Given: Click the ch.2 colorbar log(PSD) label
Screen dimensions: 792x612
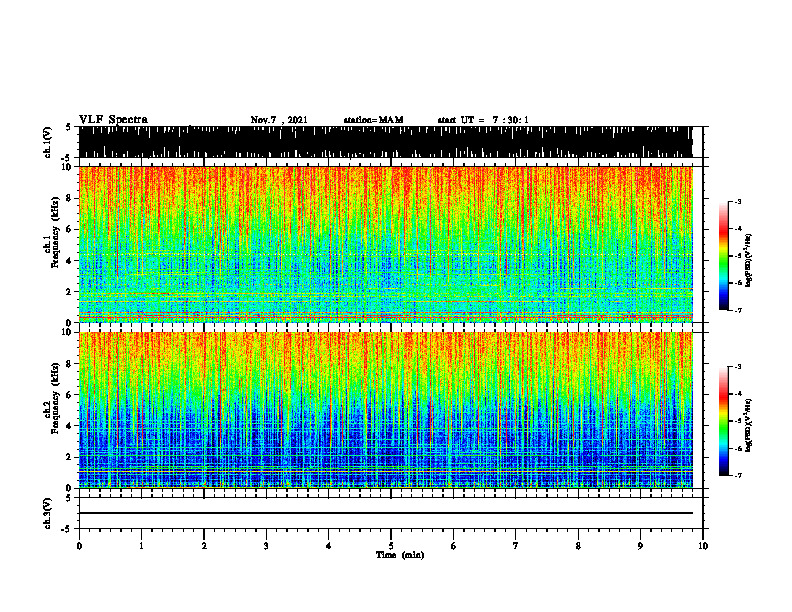Looking at the screenshot, I should tap(749, 425).
